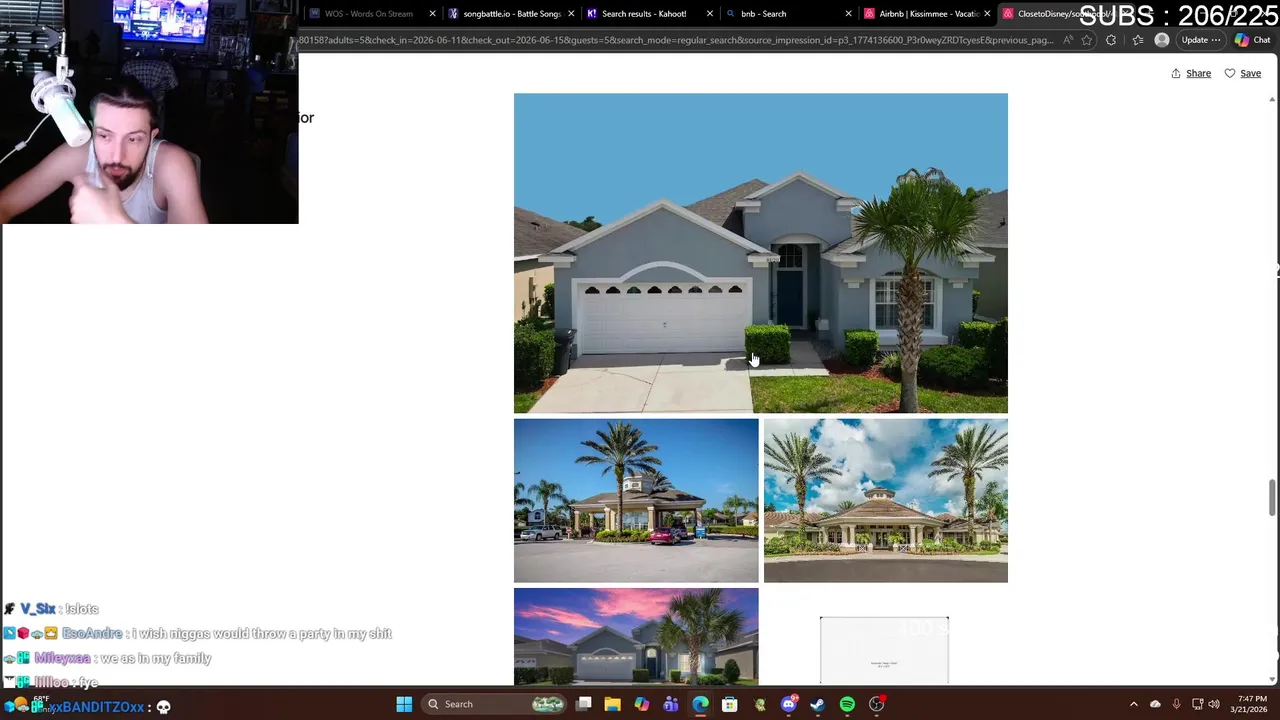Switch to songbattle.io Battle Songs tab

coord(512,14)
